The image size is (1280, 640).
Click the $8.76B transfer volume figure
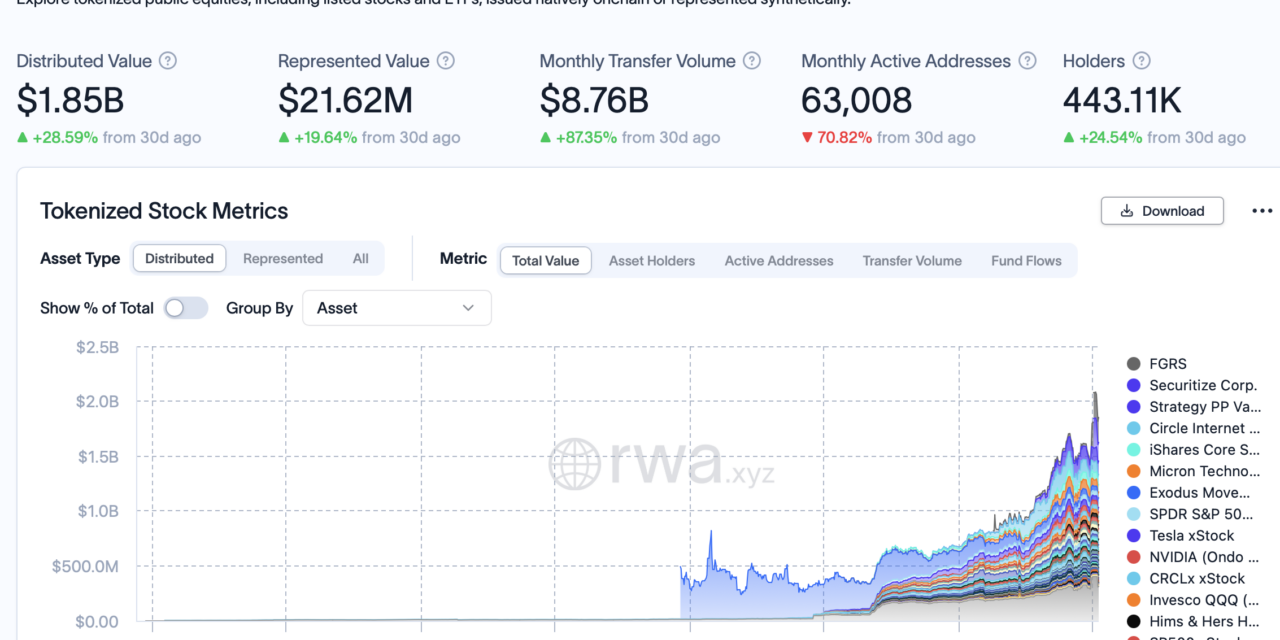point(594,100)
